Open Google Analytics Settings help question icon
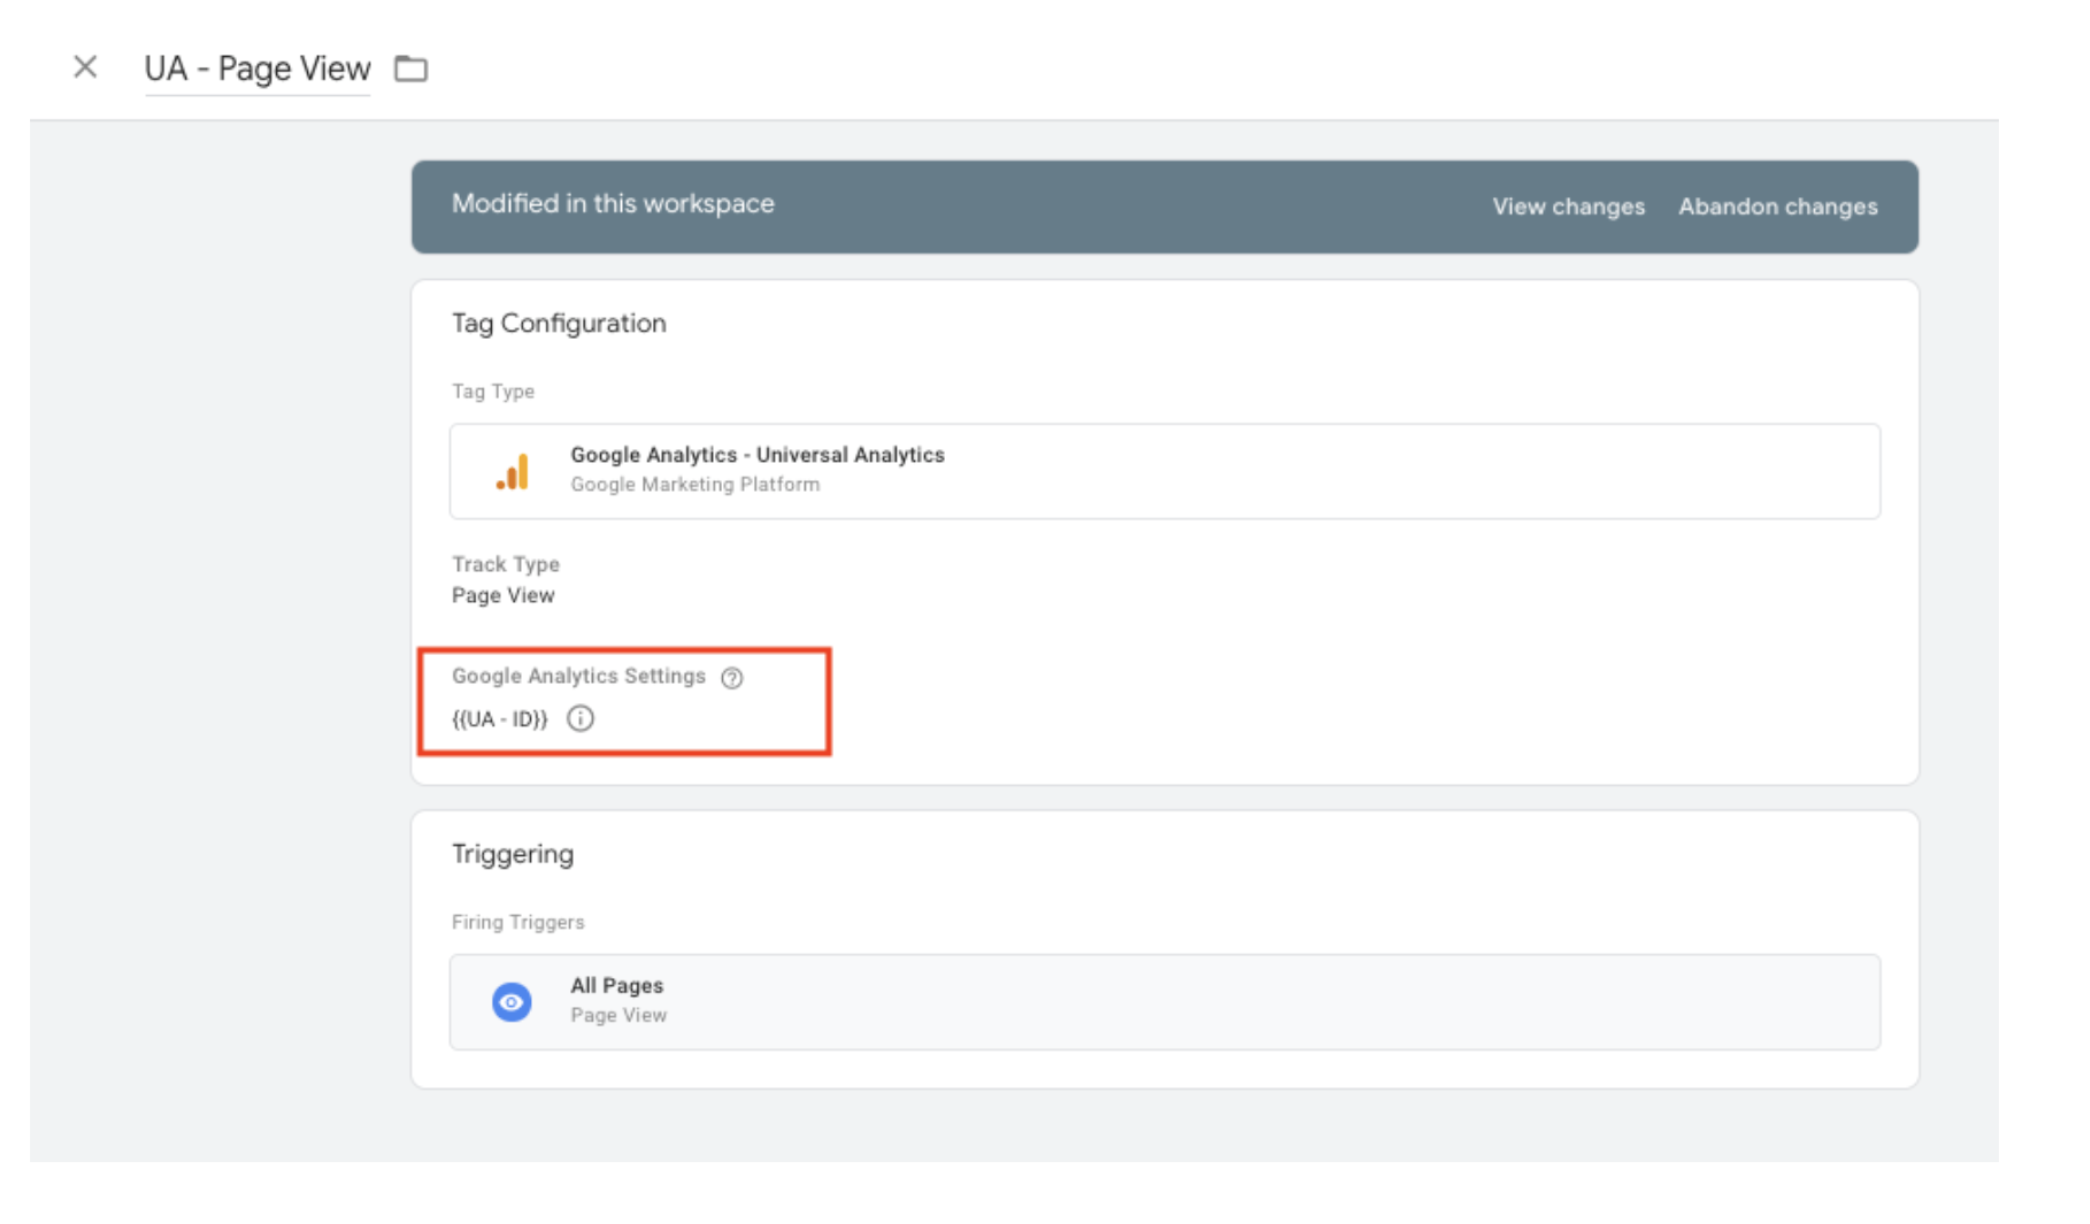The height and width of the screenshot is (1224, 2090). pyautogui.click(x=732, y=678)
